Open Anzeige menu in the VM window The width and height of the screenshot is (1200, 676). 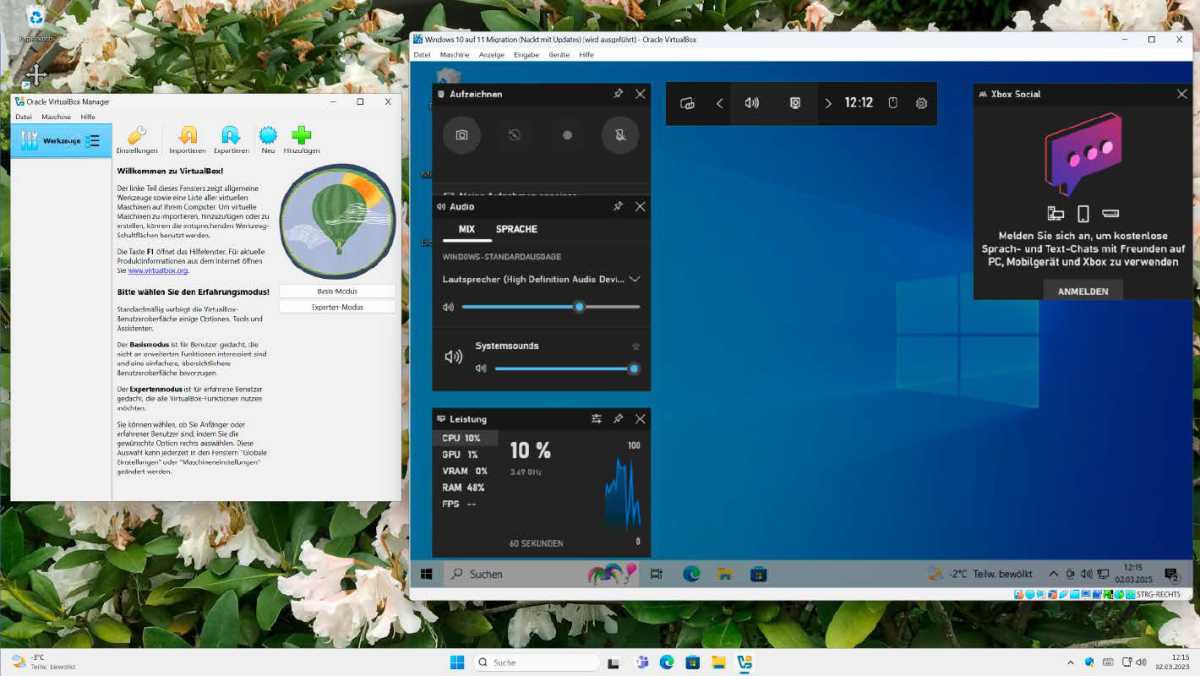(491, 55)
